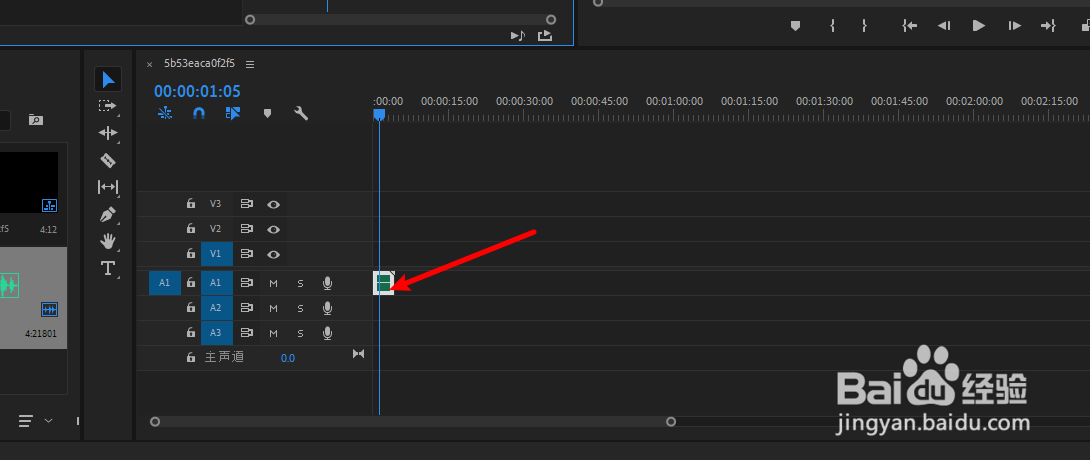This screenshot has width=1090, height=460.
Task: Go to In point in Program monitor
Action: [909, 26]
